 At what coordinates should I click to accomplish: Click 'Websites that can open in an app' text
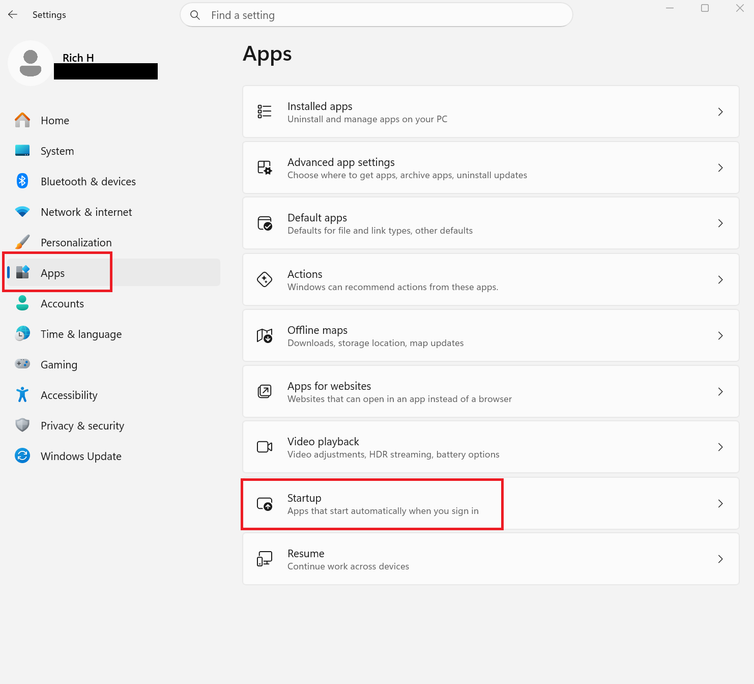(400, 399)
